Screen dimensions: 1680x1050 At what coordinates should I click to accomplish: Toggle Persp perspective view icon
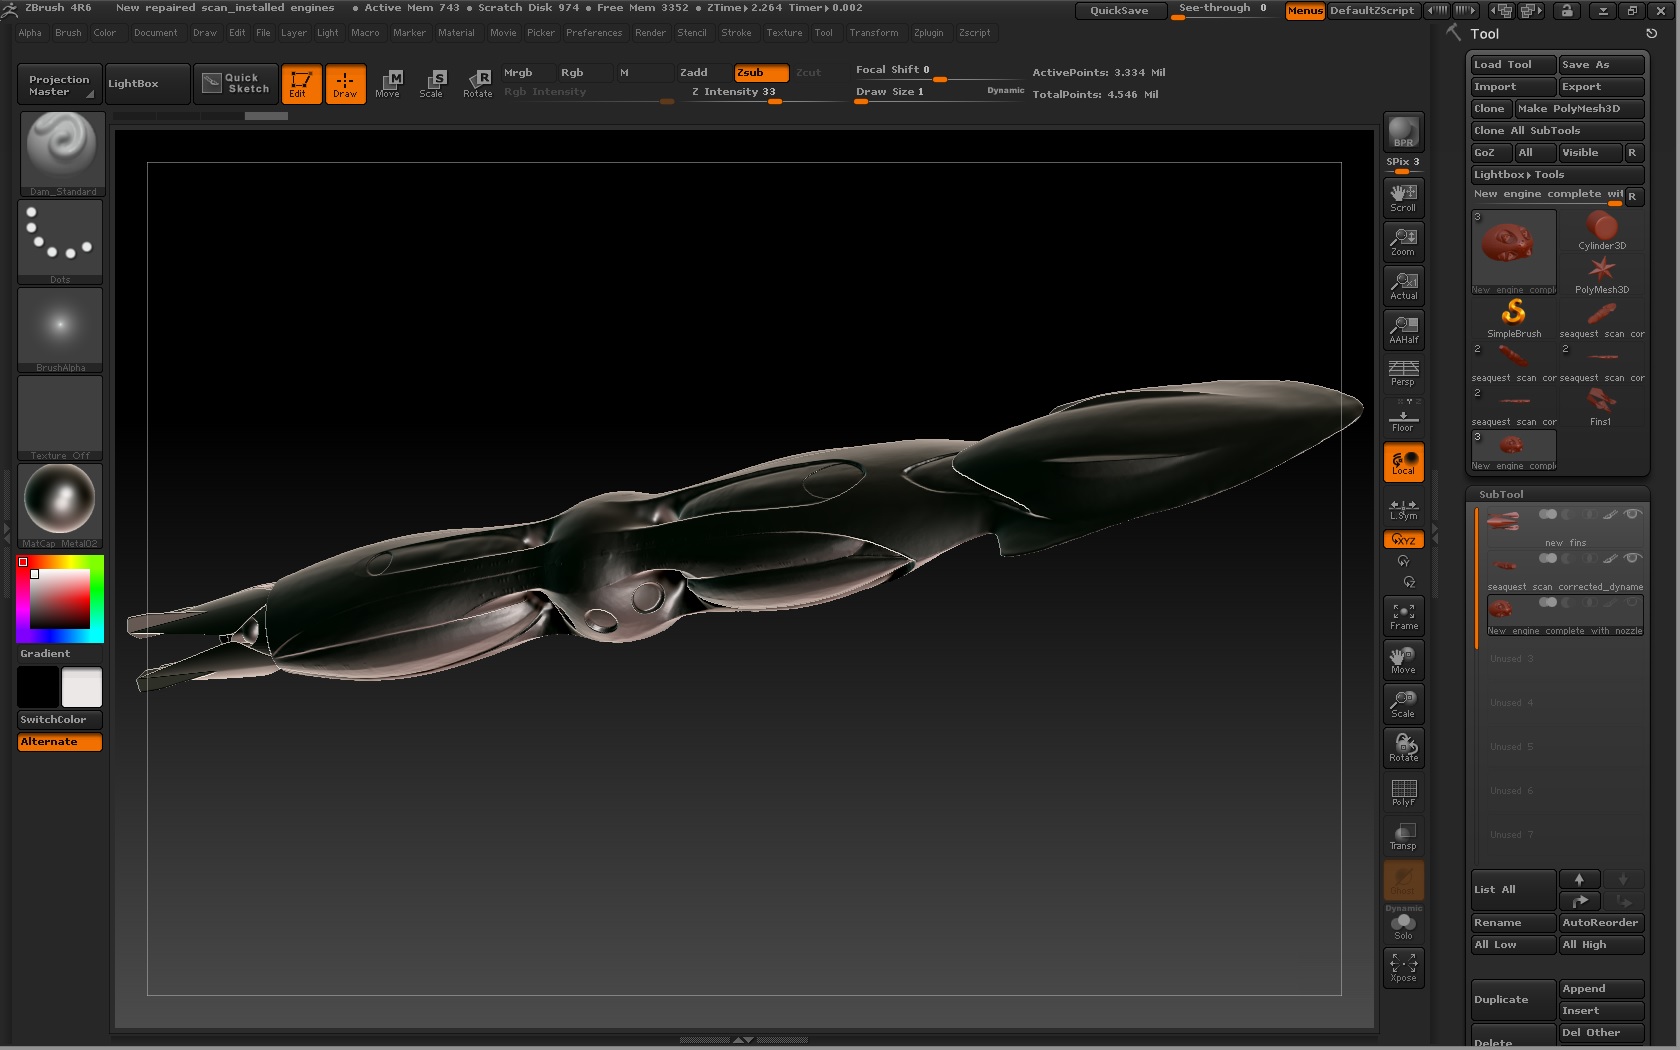[1403, 373]
